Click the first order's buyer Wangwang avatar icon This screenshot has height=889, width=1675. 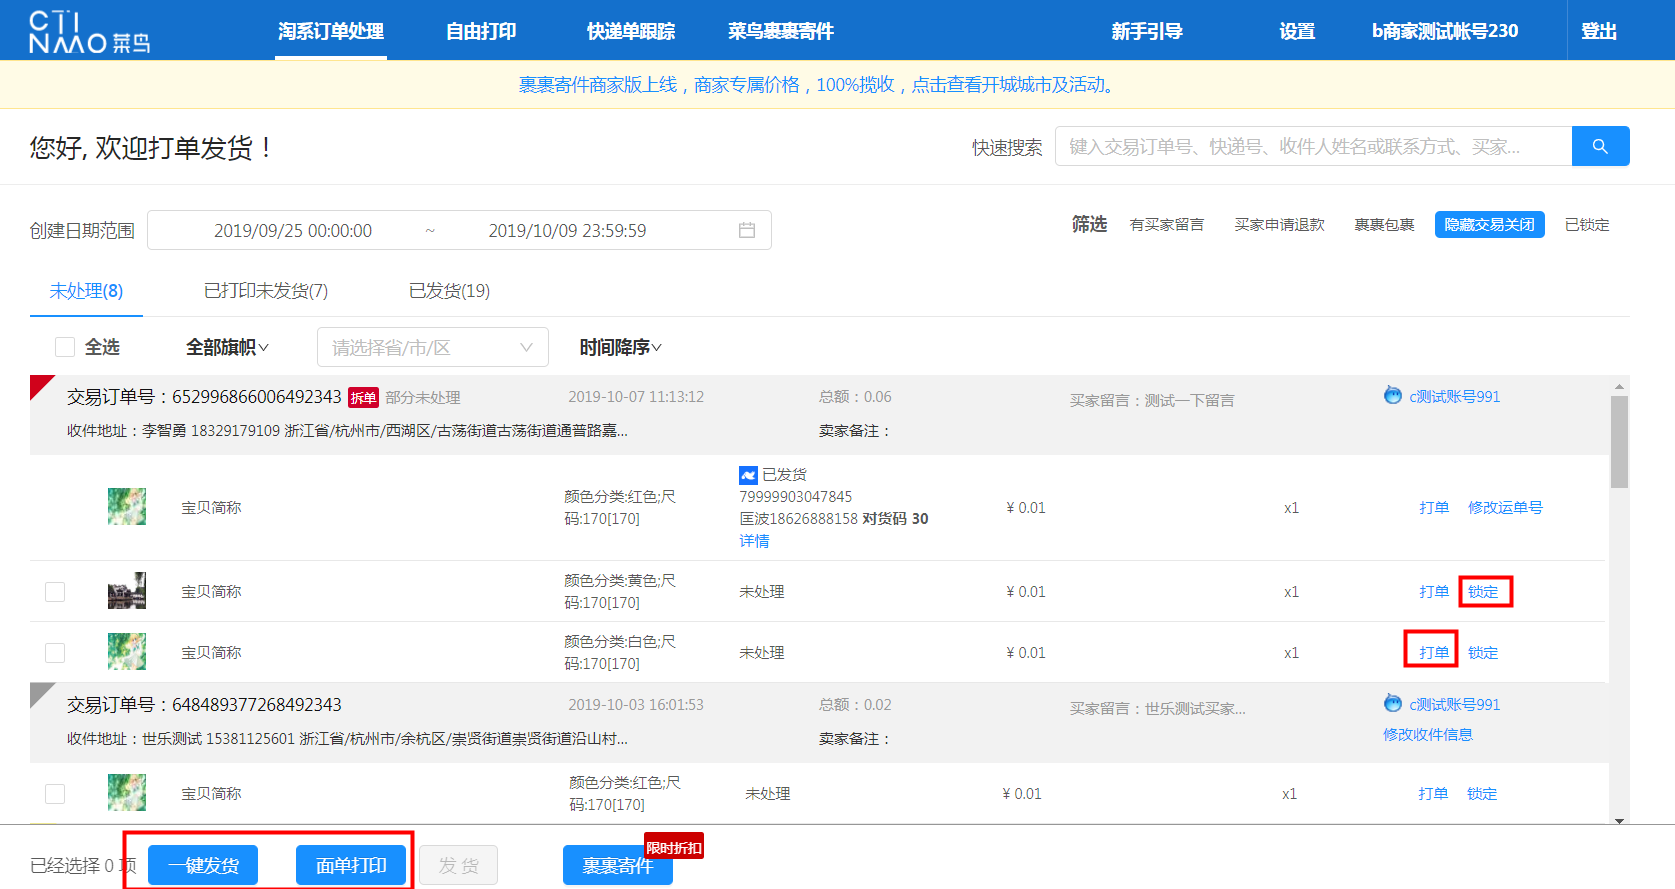coord(1392,396)
